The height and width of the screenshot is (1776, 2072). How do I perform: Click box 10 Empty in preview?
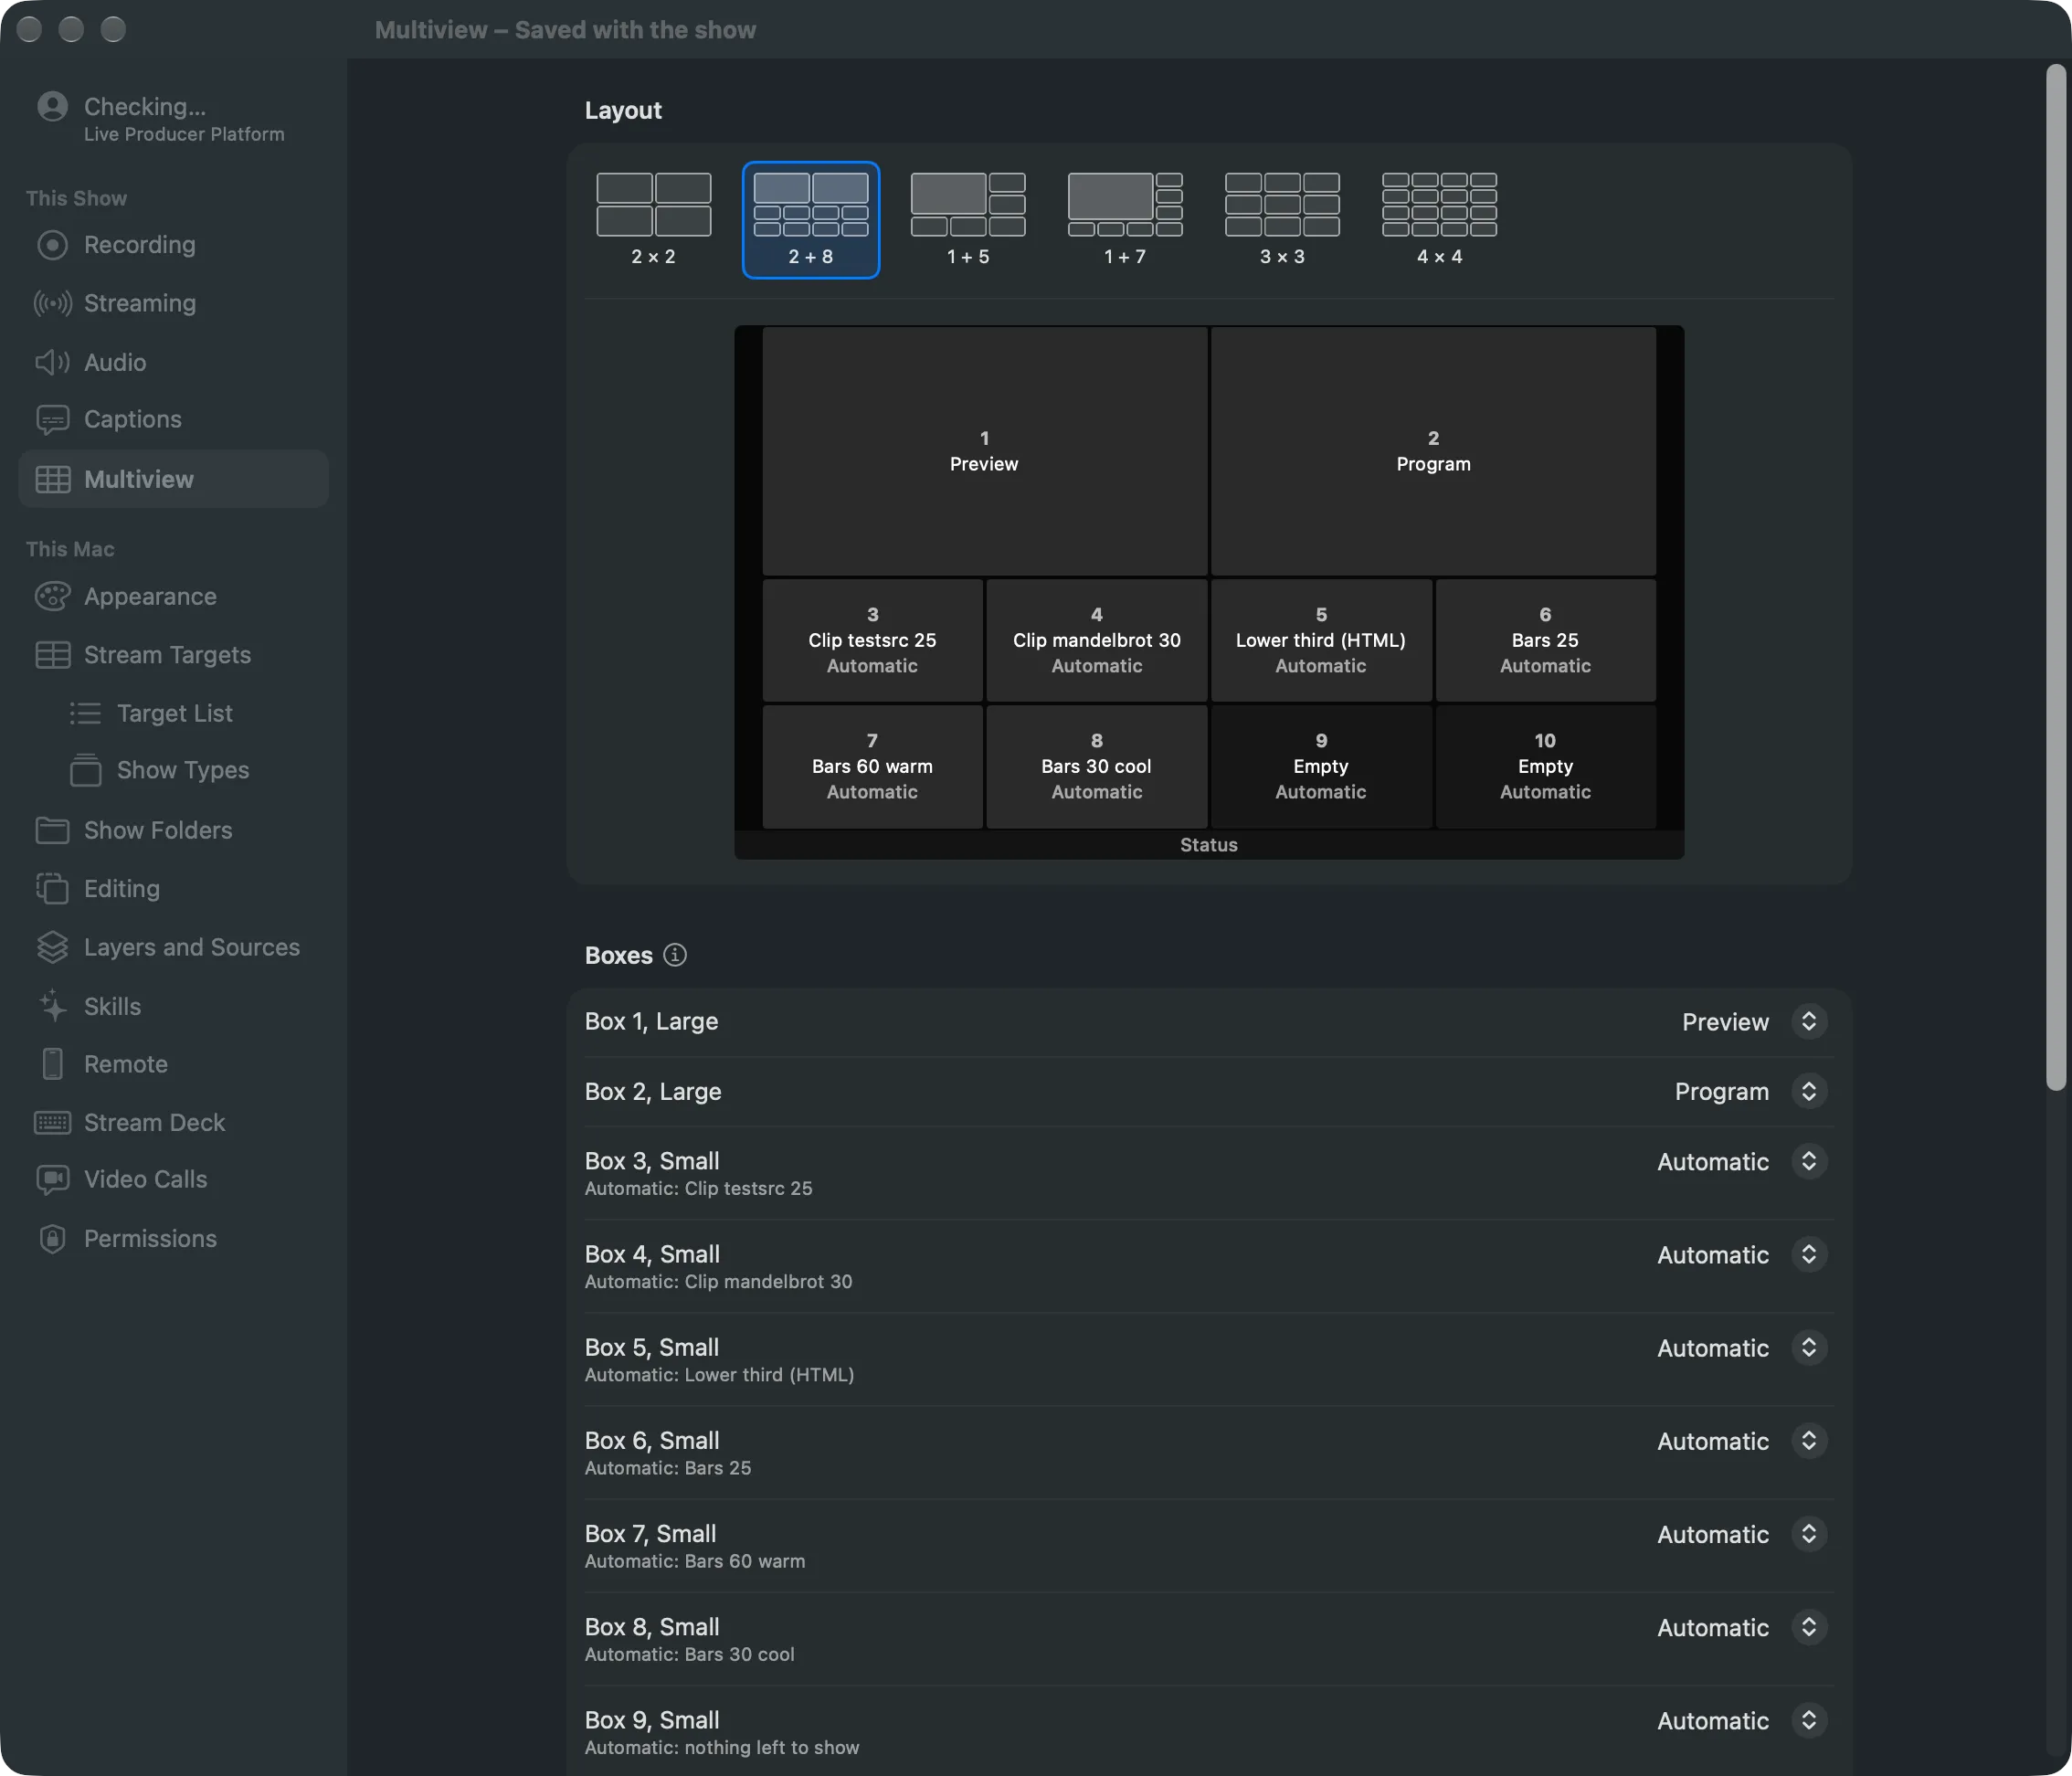[1546, 767]
